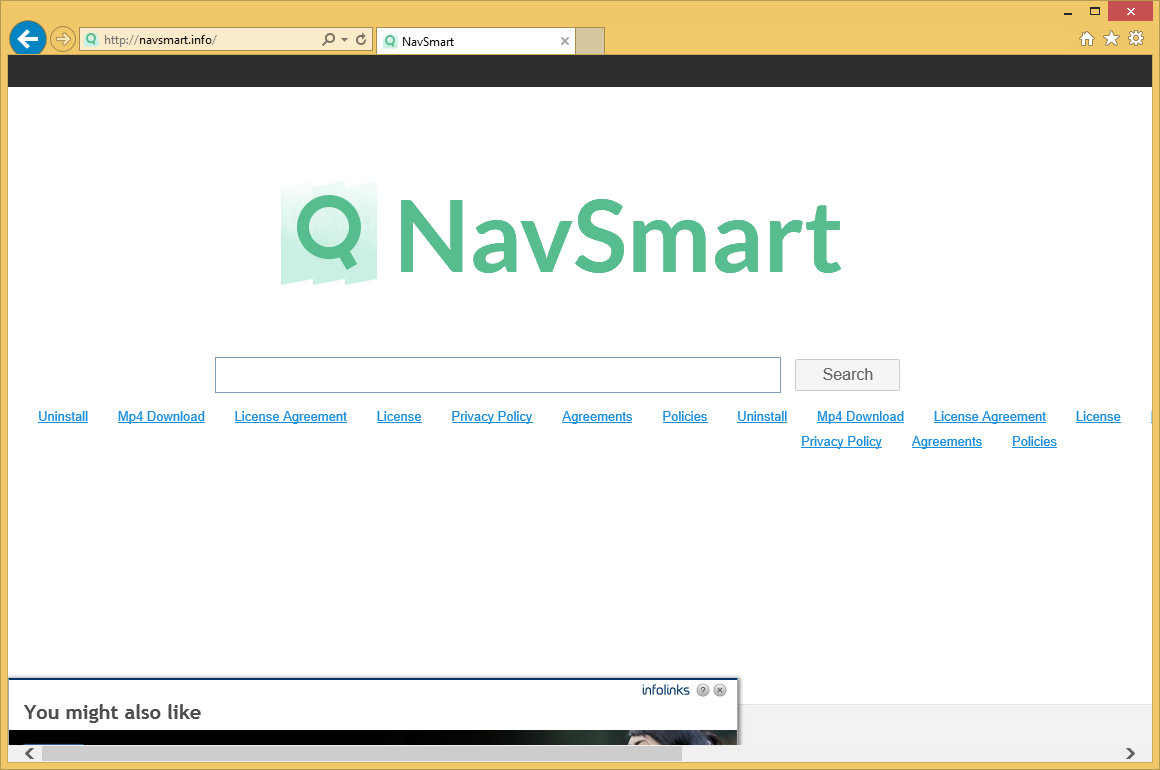The width and height of the screenshot is (1160, 770).
Task: View the Privacy Policy page
Action: (491, 416)
